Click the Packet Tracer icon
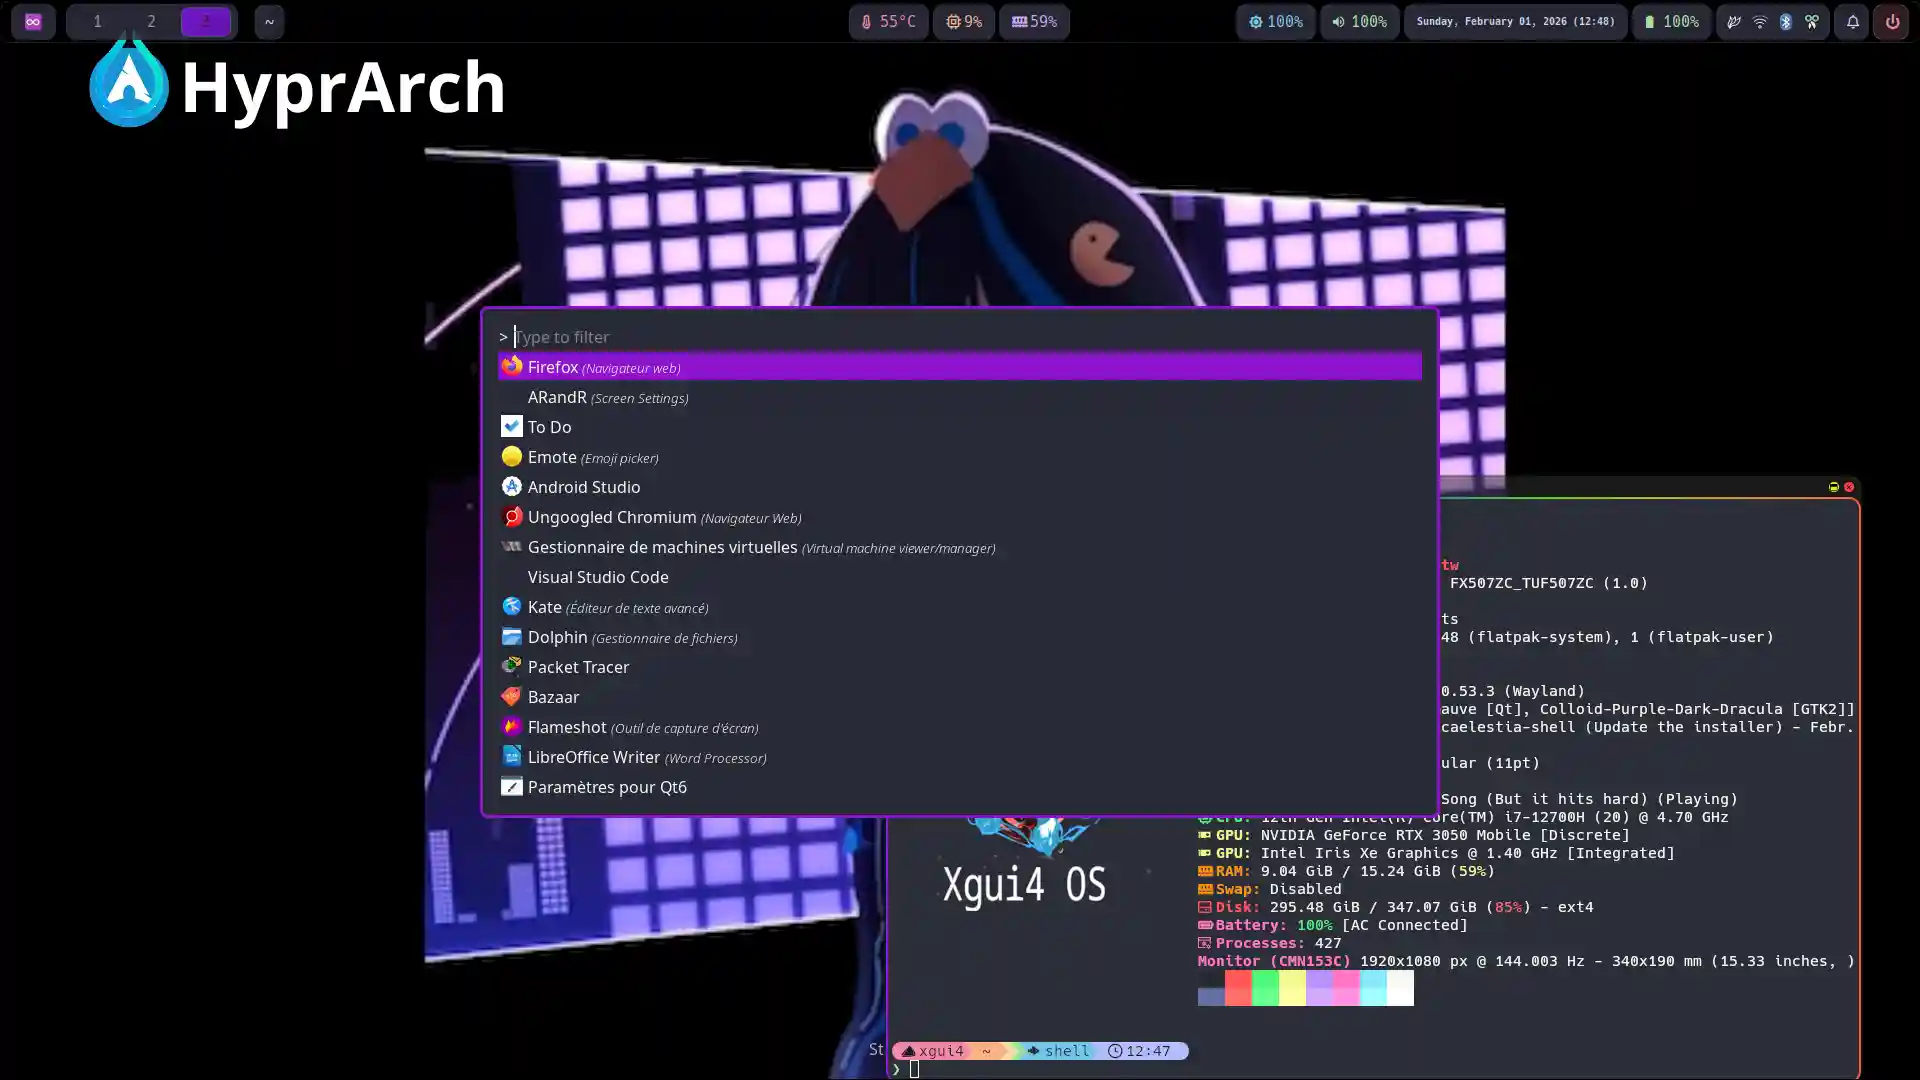This screenshot has width=1920, height=1080. [512, 666]
